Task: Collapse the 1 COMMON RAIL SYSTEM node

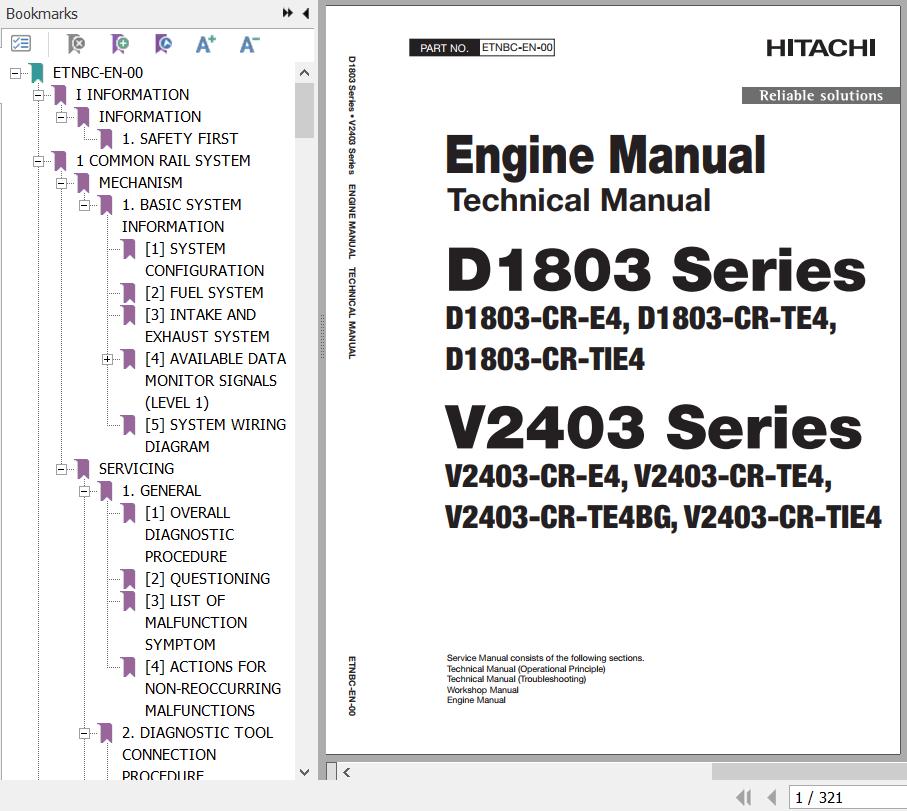Action: point(38,161)
